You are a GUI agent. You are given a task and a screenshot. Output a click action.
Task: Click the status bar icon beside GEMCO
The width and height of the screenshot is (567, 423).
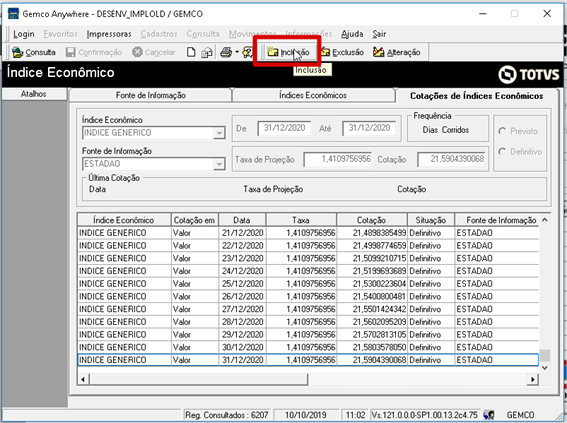pyautogui.click(x=489, y=415)
